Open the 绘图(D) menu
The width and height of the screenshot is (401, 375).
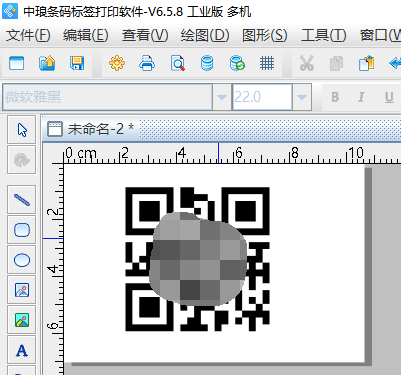(x=205, y=35)
